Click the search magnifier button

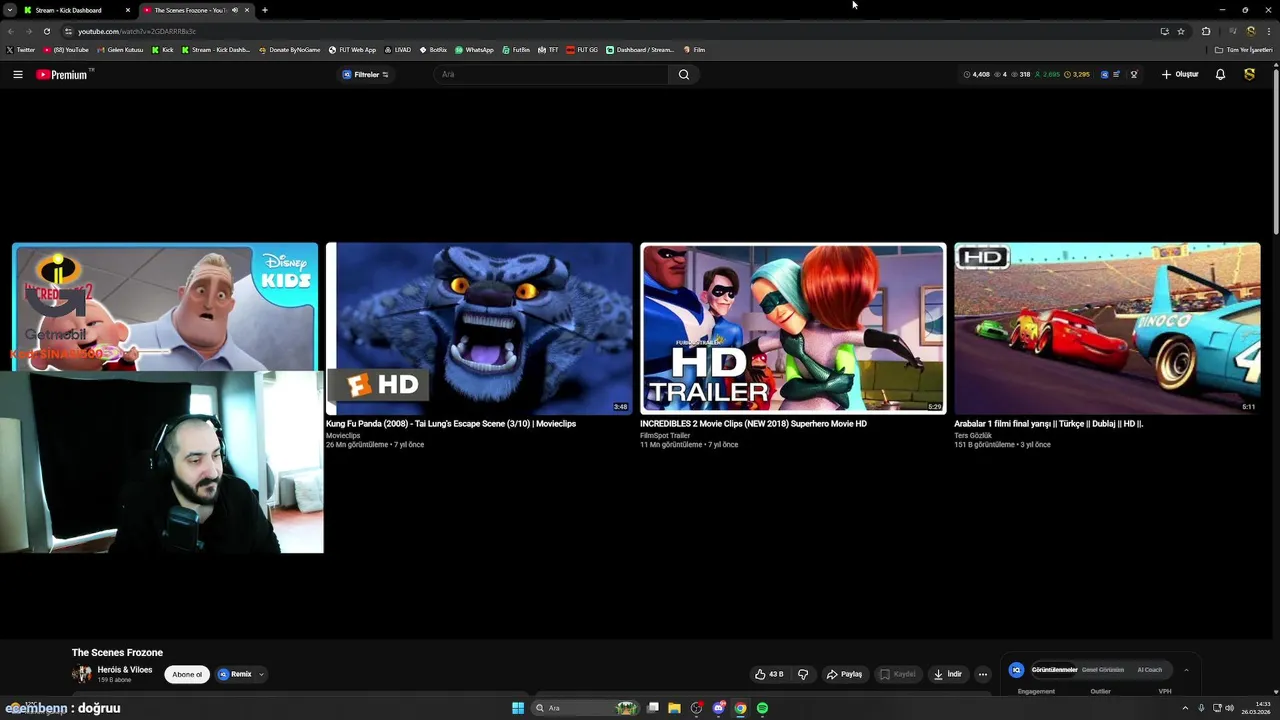pyautogui.click(x=684, y=74)
